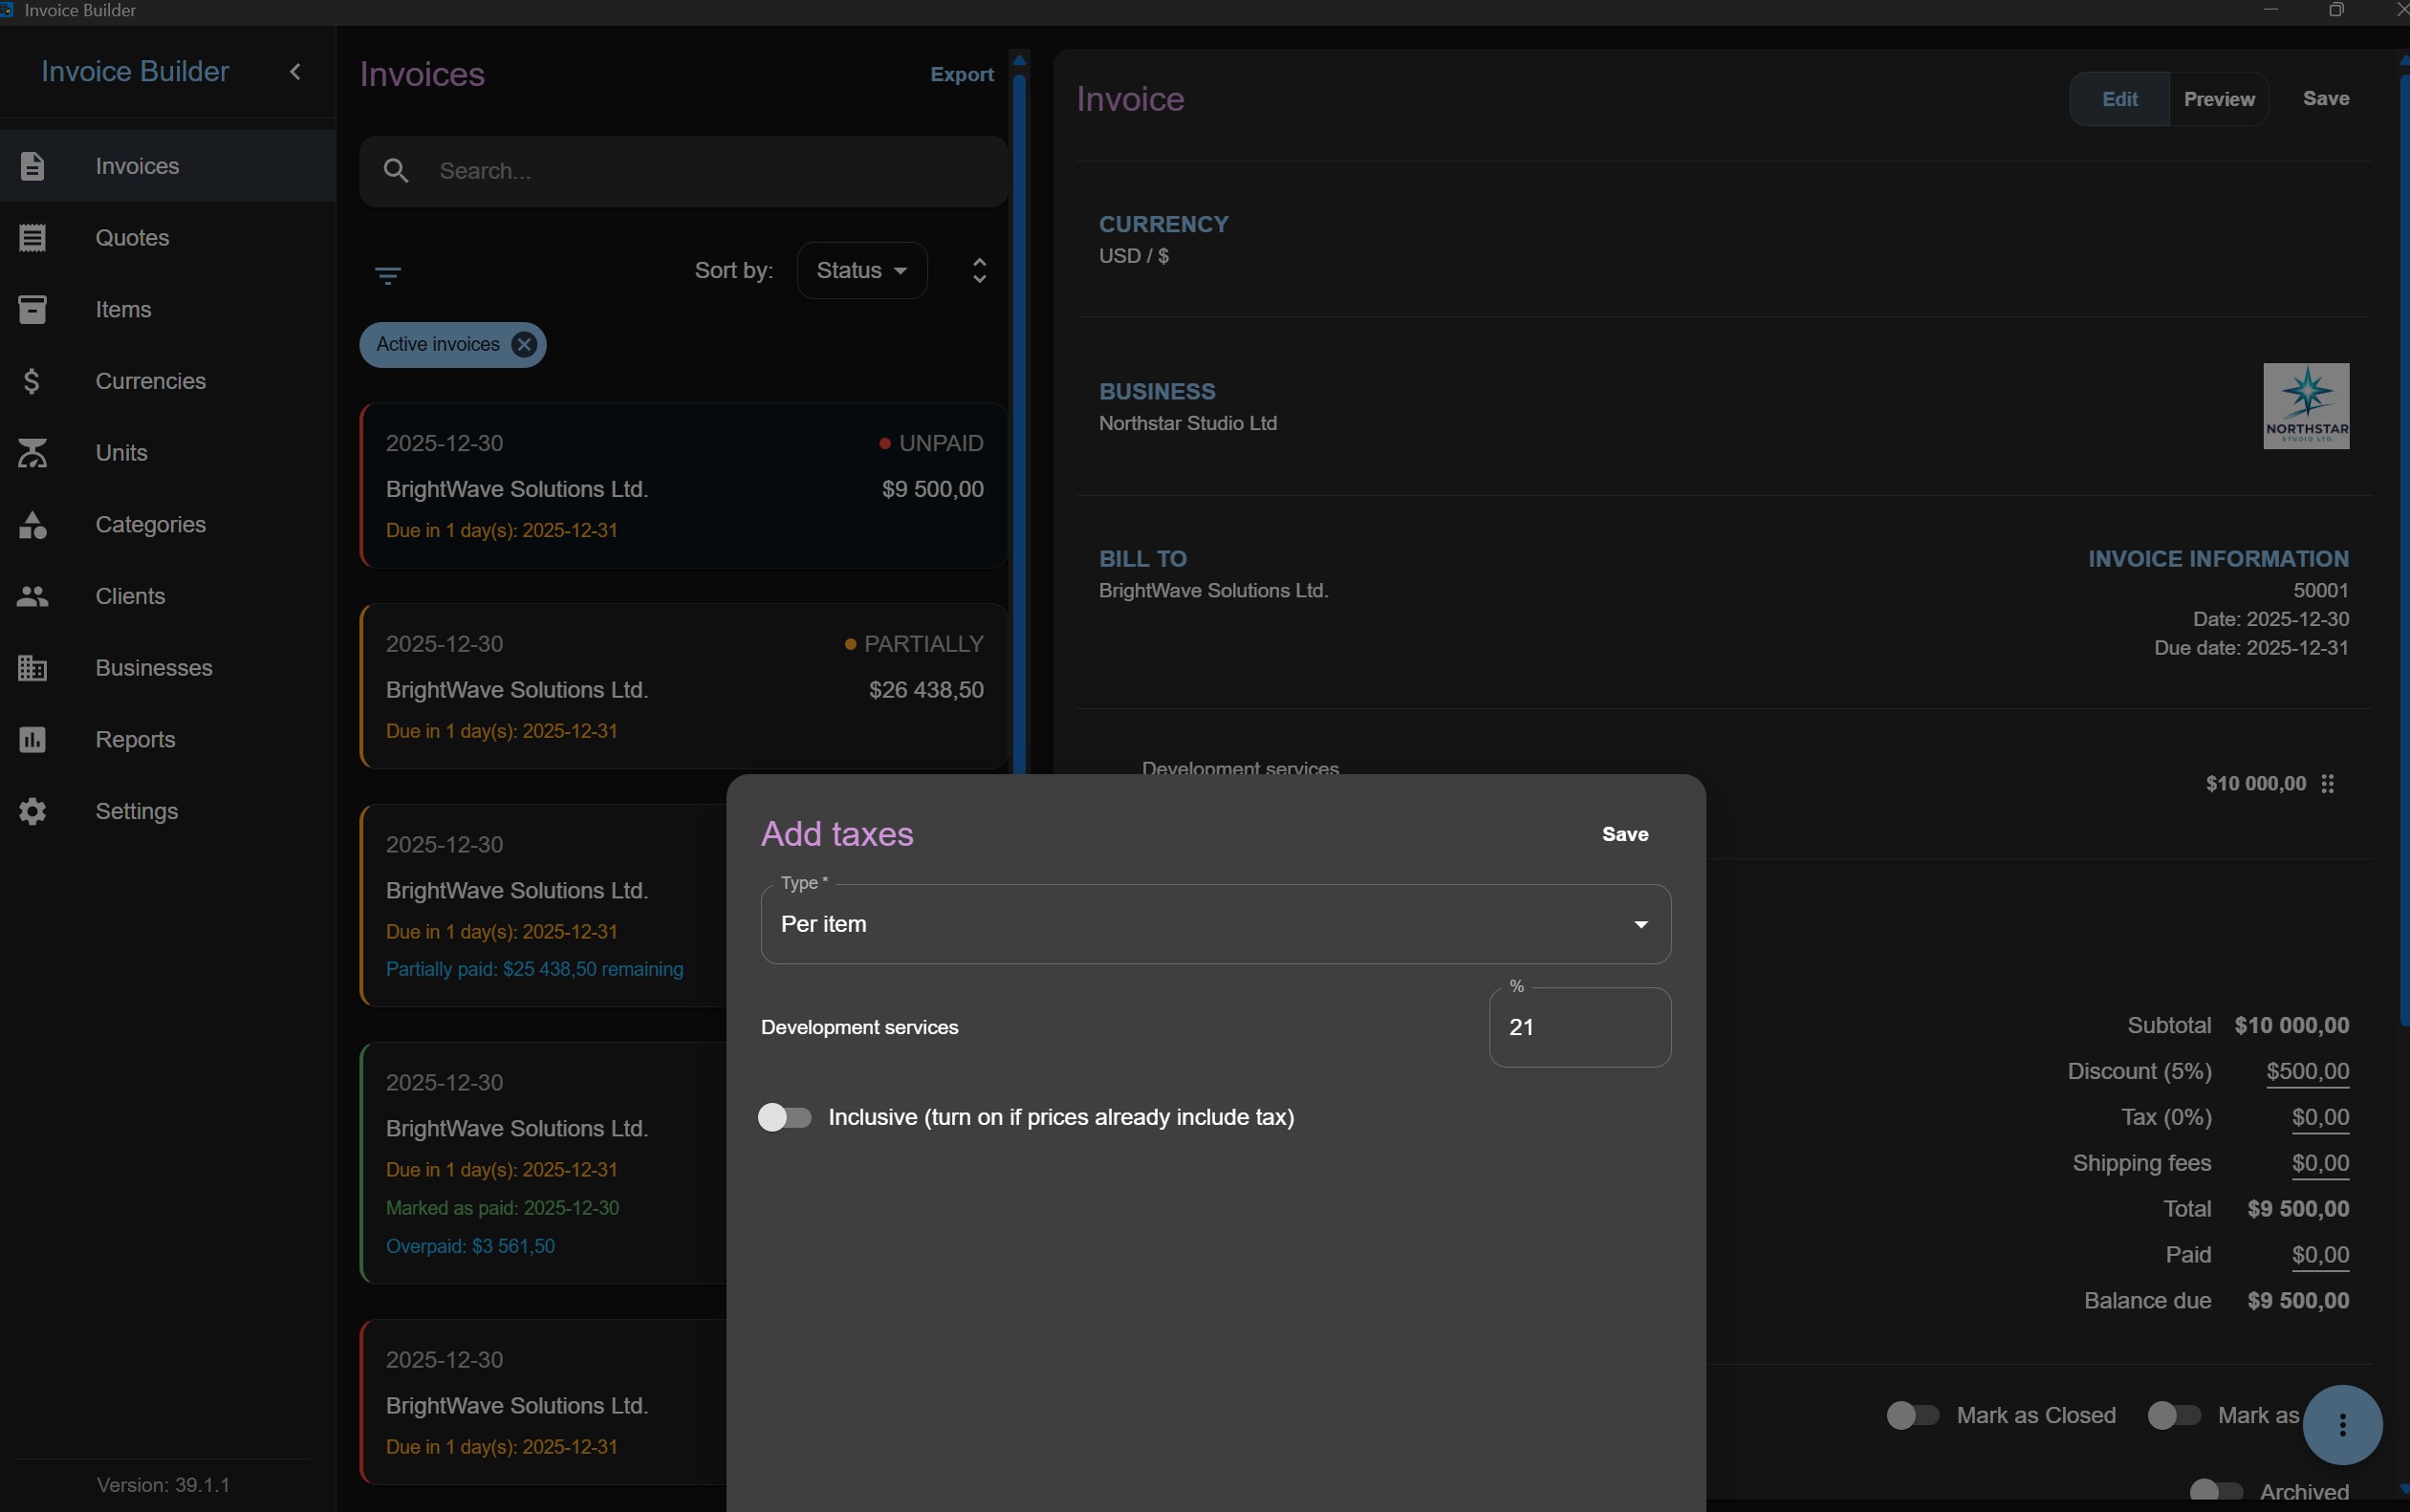This screenshot has width=2410, height=1512.
Task: Remove the Active invoices filter chip
Action: click(x=524, y=344)
